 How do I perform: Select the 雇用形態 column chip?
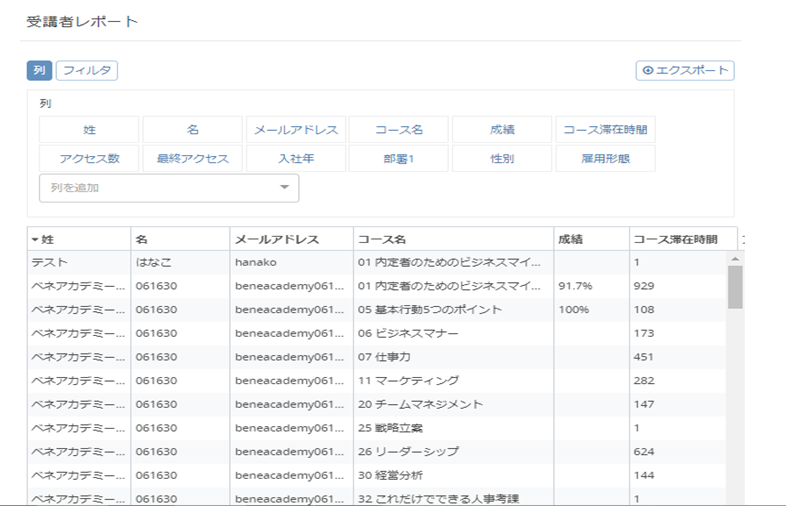coord(605,158)
